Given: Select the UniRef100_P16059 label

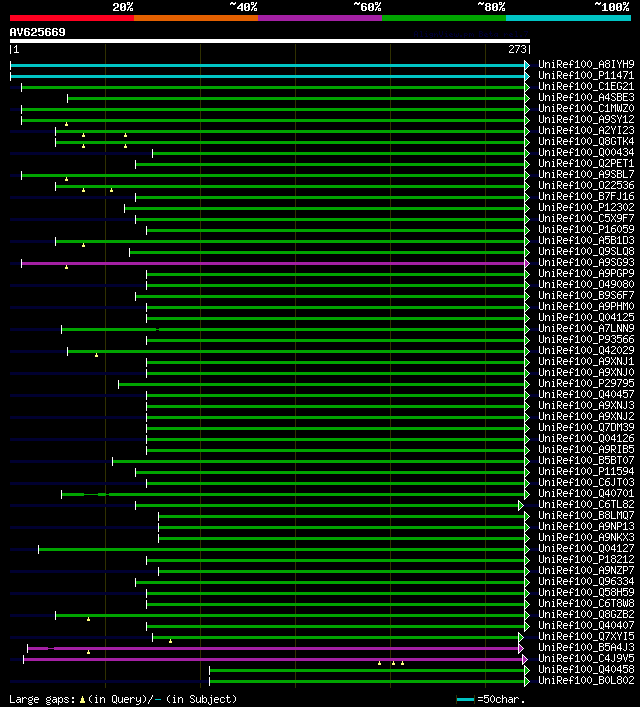Looking at the screenshot, I should point(586,229).
